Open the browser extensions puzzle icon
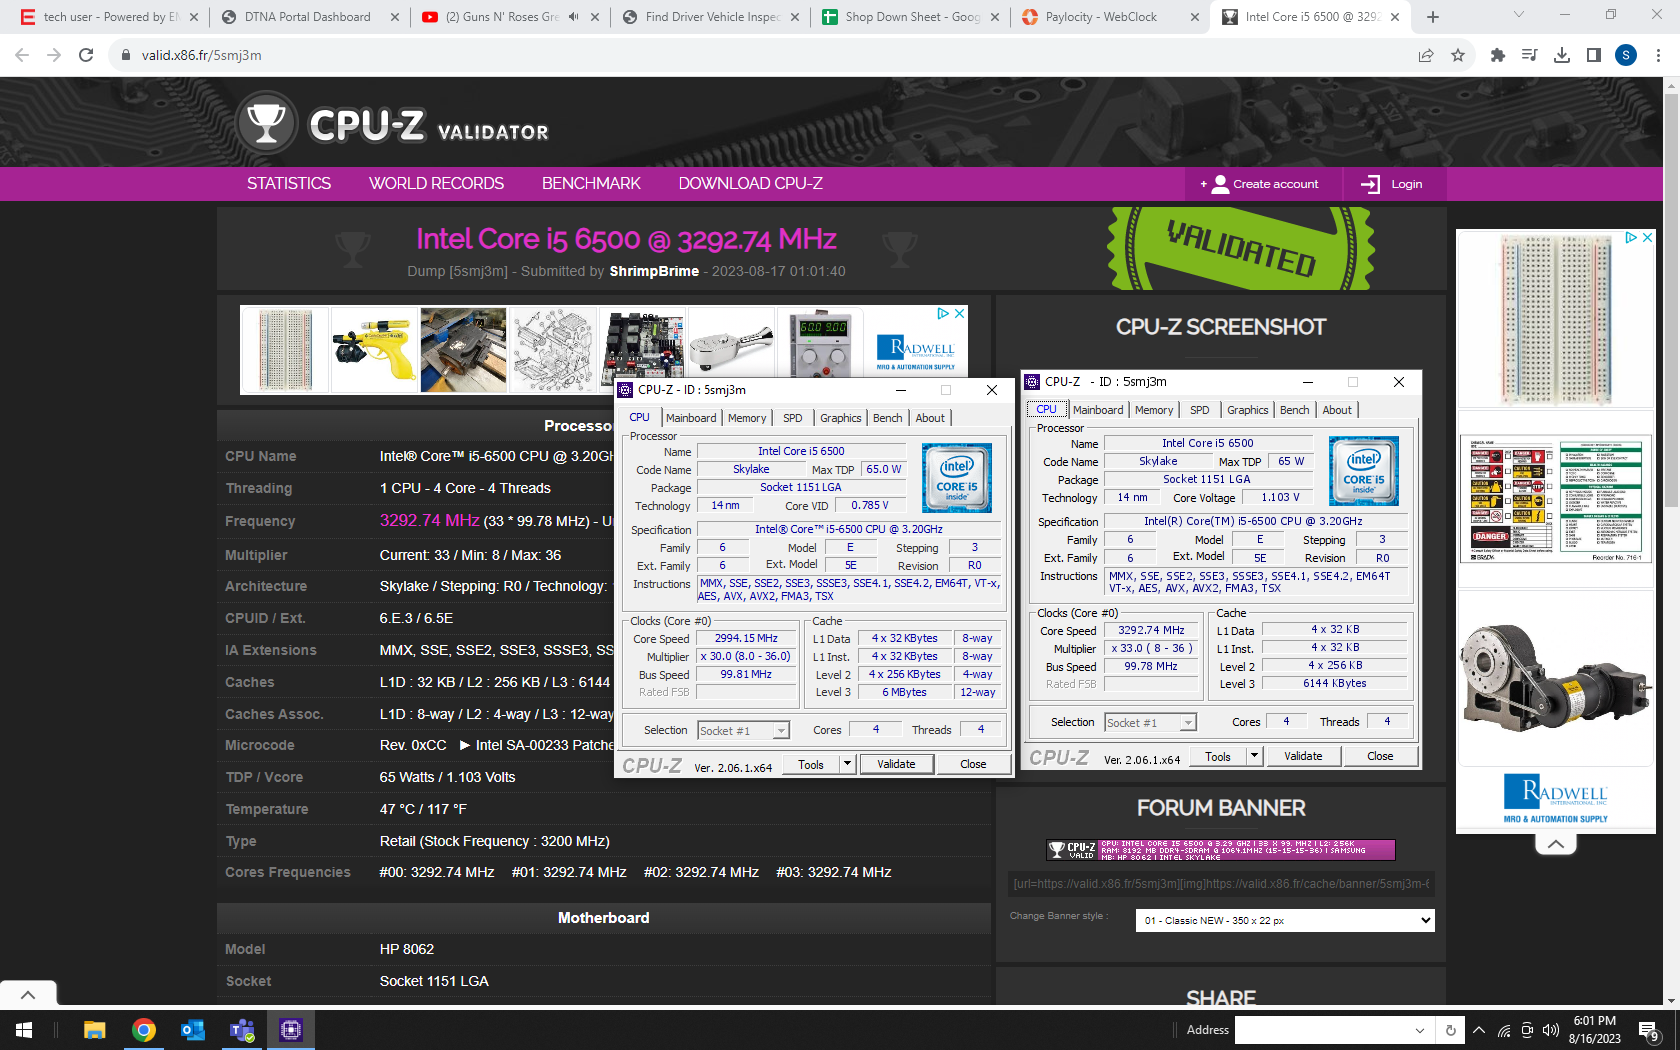The height and width of the screenshot is (1050, 1680). tap(1497, 55)
